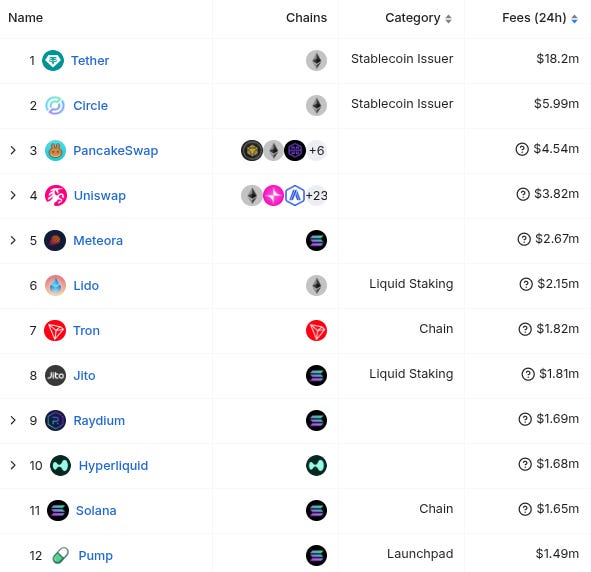
Task: Click the Tether logo icon
Action: point(53,60)
